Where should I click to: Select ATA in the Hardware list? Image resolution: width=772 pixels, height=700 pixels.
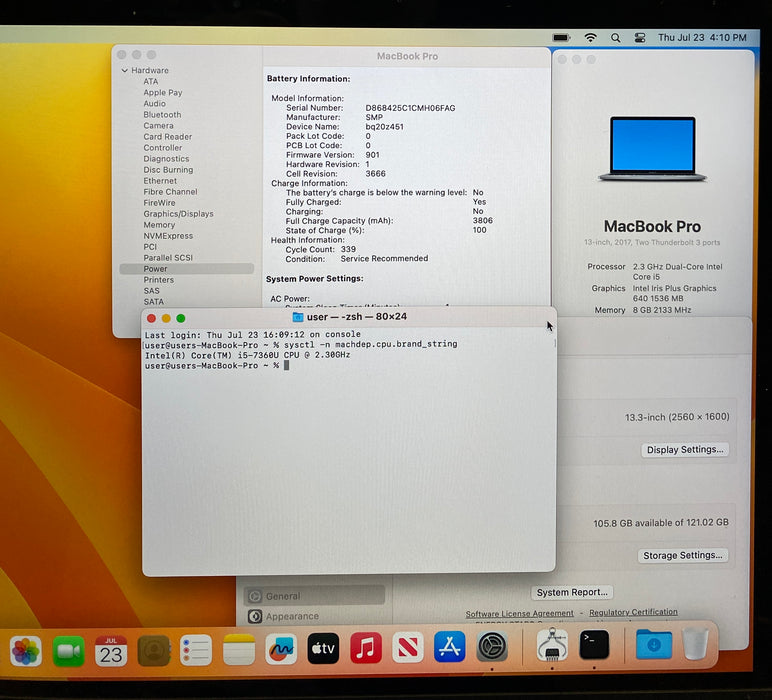[151, 82]
